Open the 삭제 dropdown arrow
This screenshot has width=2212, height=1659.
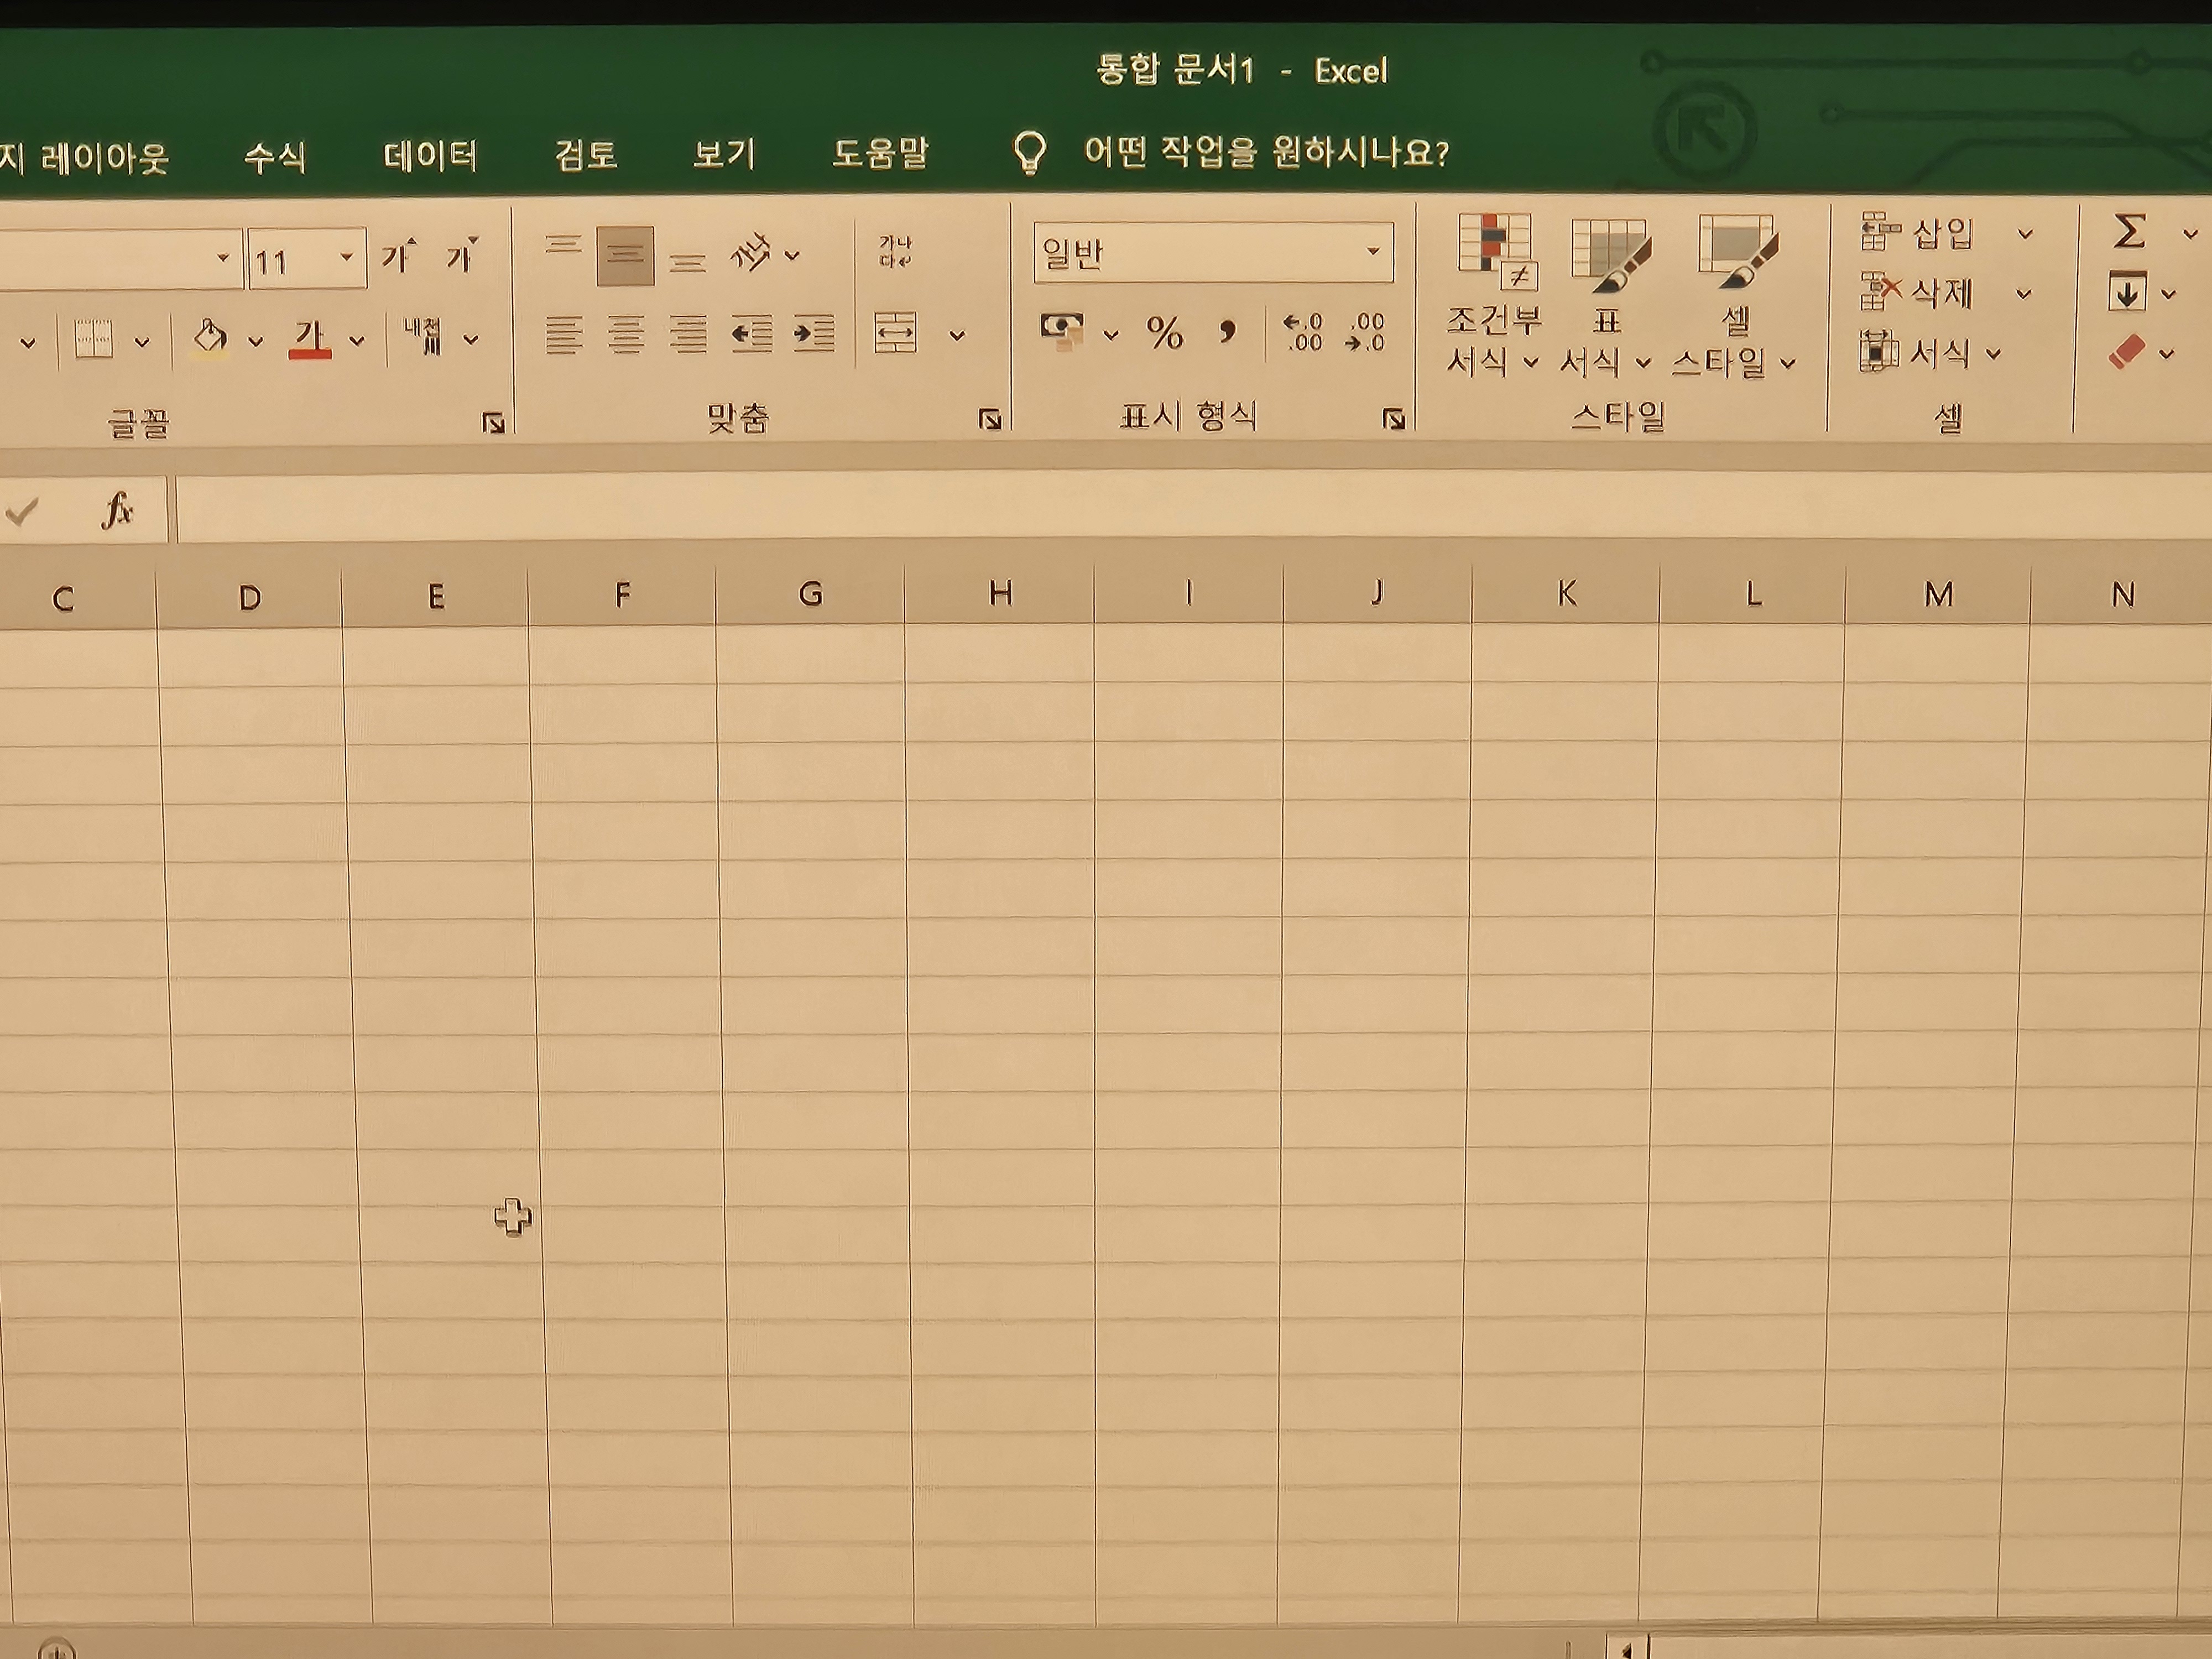[2023, 294]
